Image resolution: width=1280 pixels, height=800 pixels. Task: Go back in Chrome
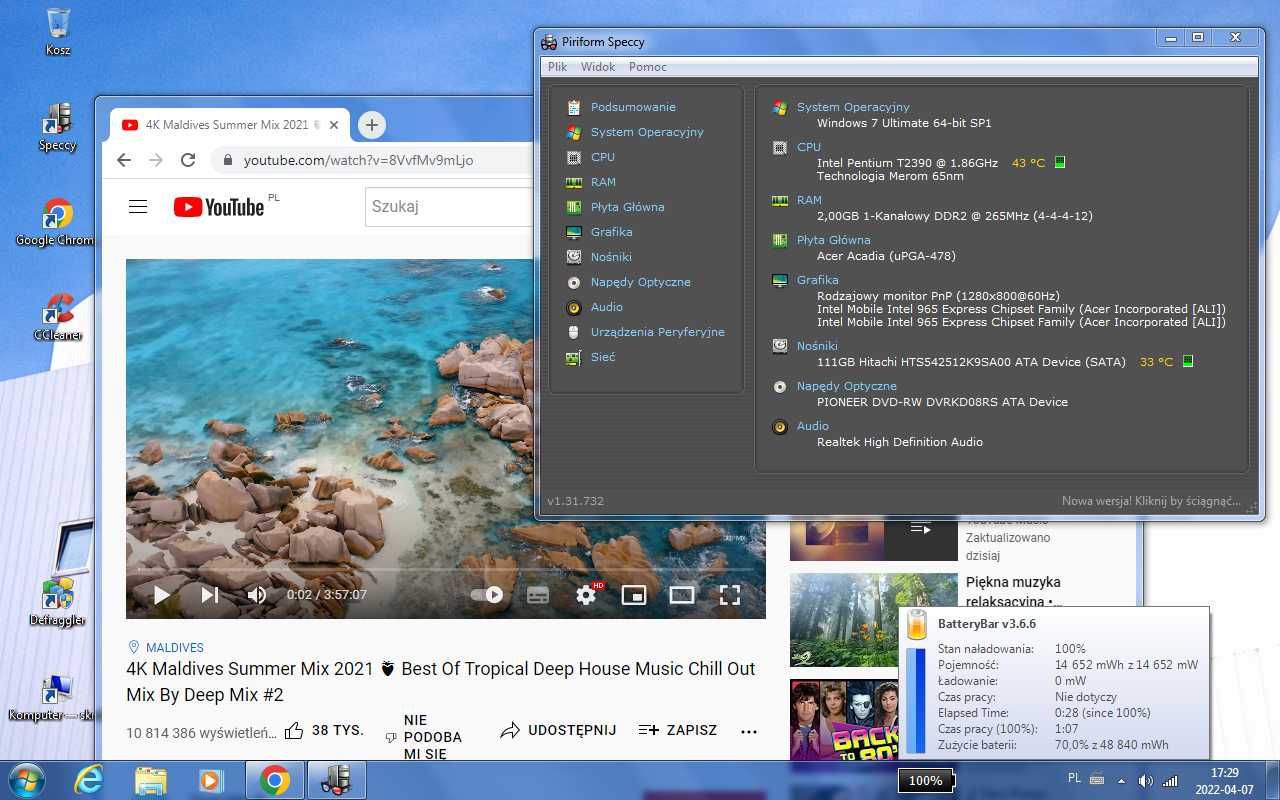pyautogui.click(x=124, y=160)
